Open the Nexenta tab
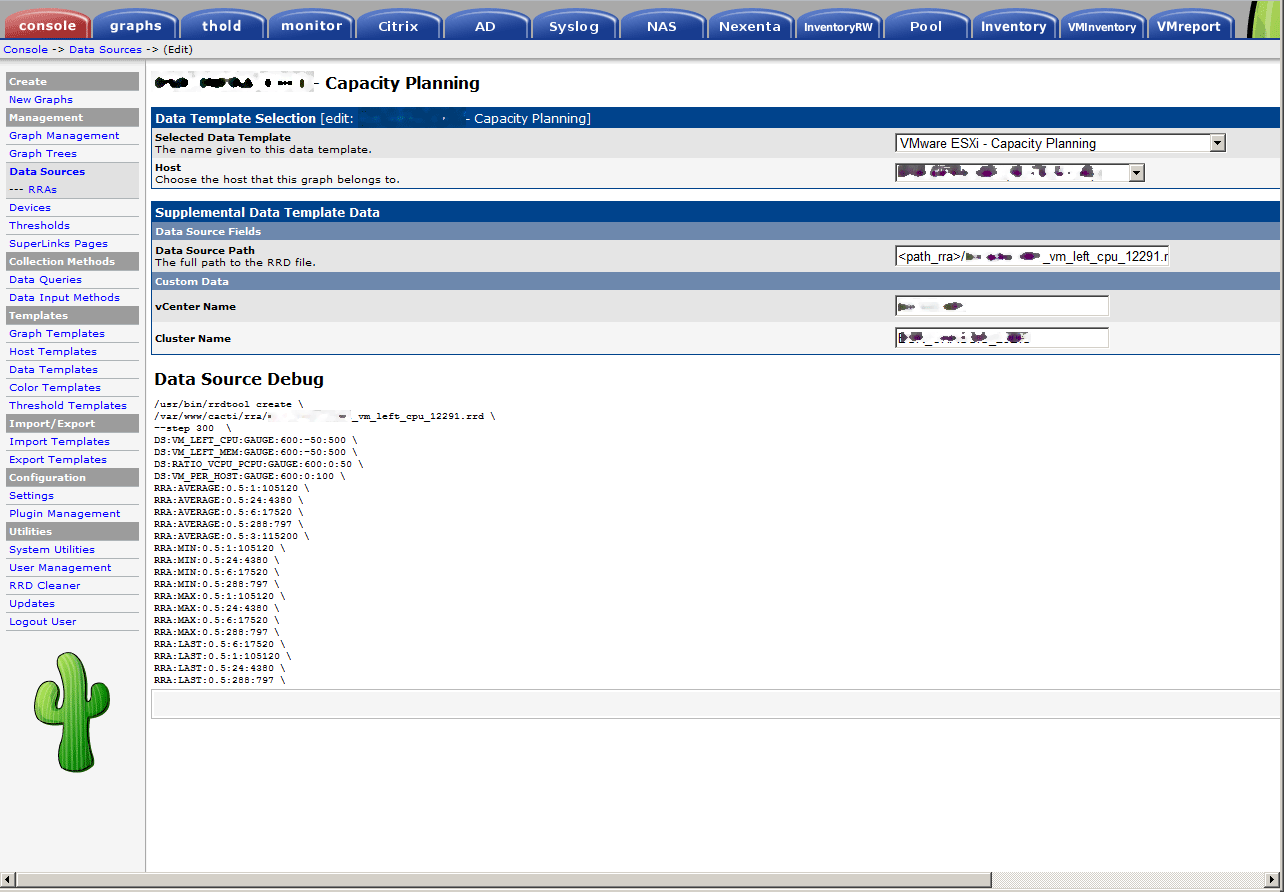The image size is (1284, 892). pyautogui.click(x=750, y=26)
